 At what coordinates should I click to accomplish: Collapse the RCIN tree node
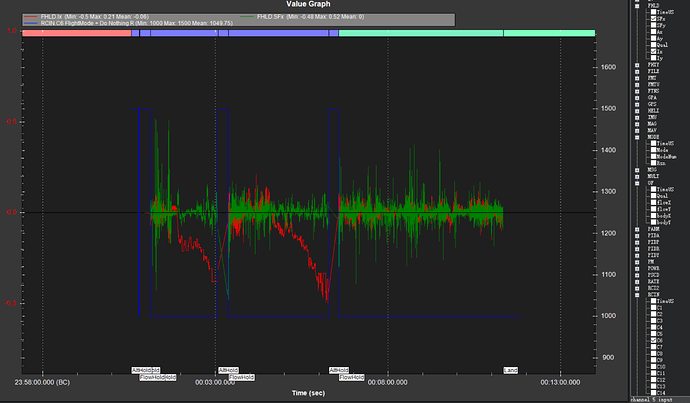pos(637,295)
